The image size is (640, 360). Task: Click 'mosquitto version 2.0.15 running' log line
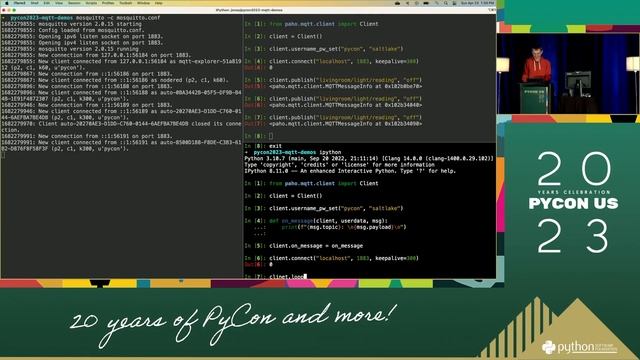[x=70, y=49]
